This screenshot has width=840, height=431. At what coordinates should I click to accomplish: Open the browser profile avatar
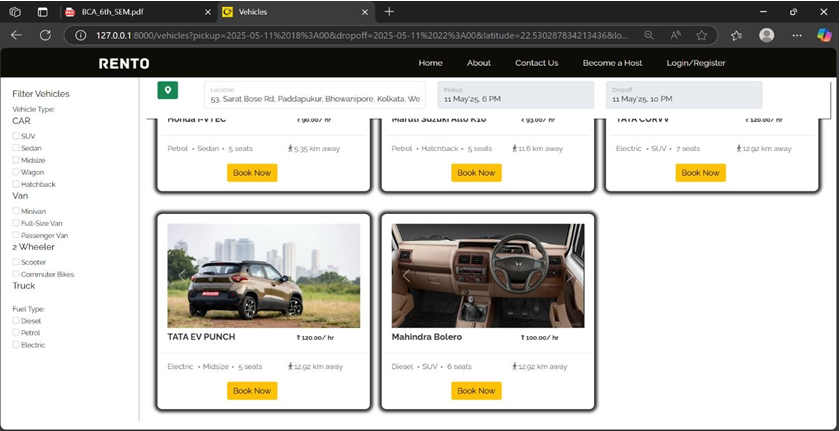(766, 35)
